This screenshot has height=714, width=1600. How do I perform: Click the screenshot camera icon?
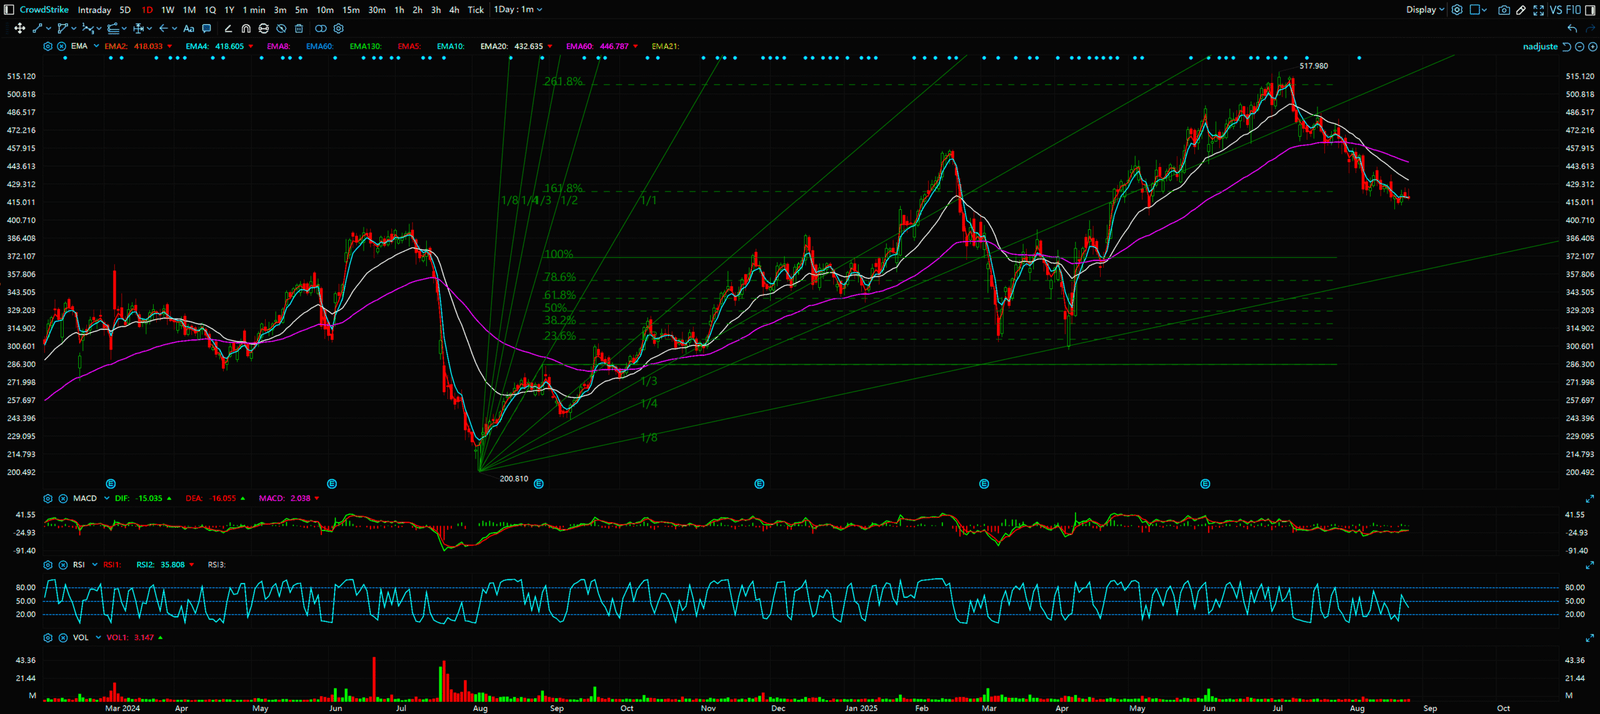1503,10
